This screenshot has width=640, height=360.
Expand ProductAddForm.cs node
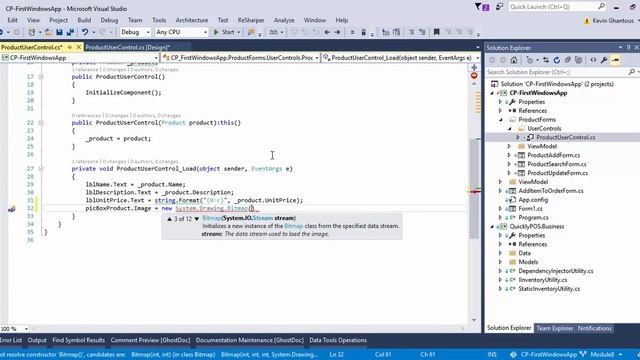pos(509,155)
